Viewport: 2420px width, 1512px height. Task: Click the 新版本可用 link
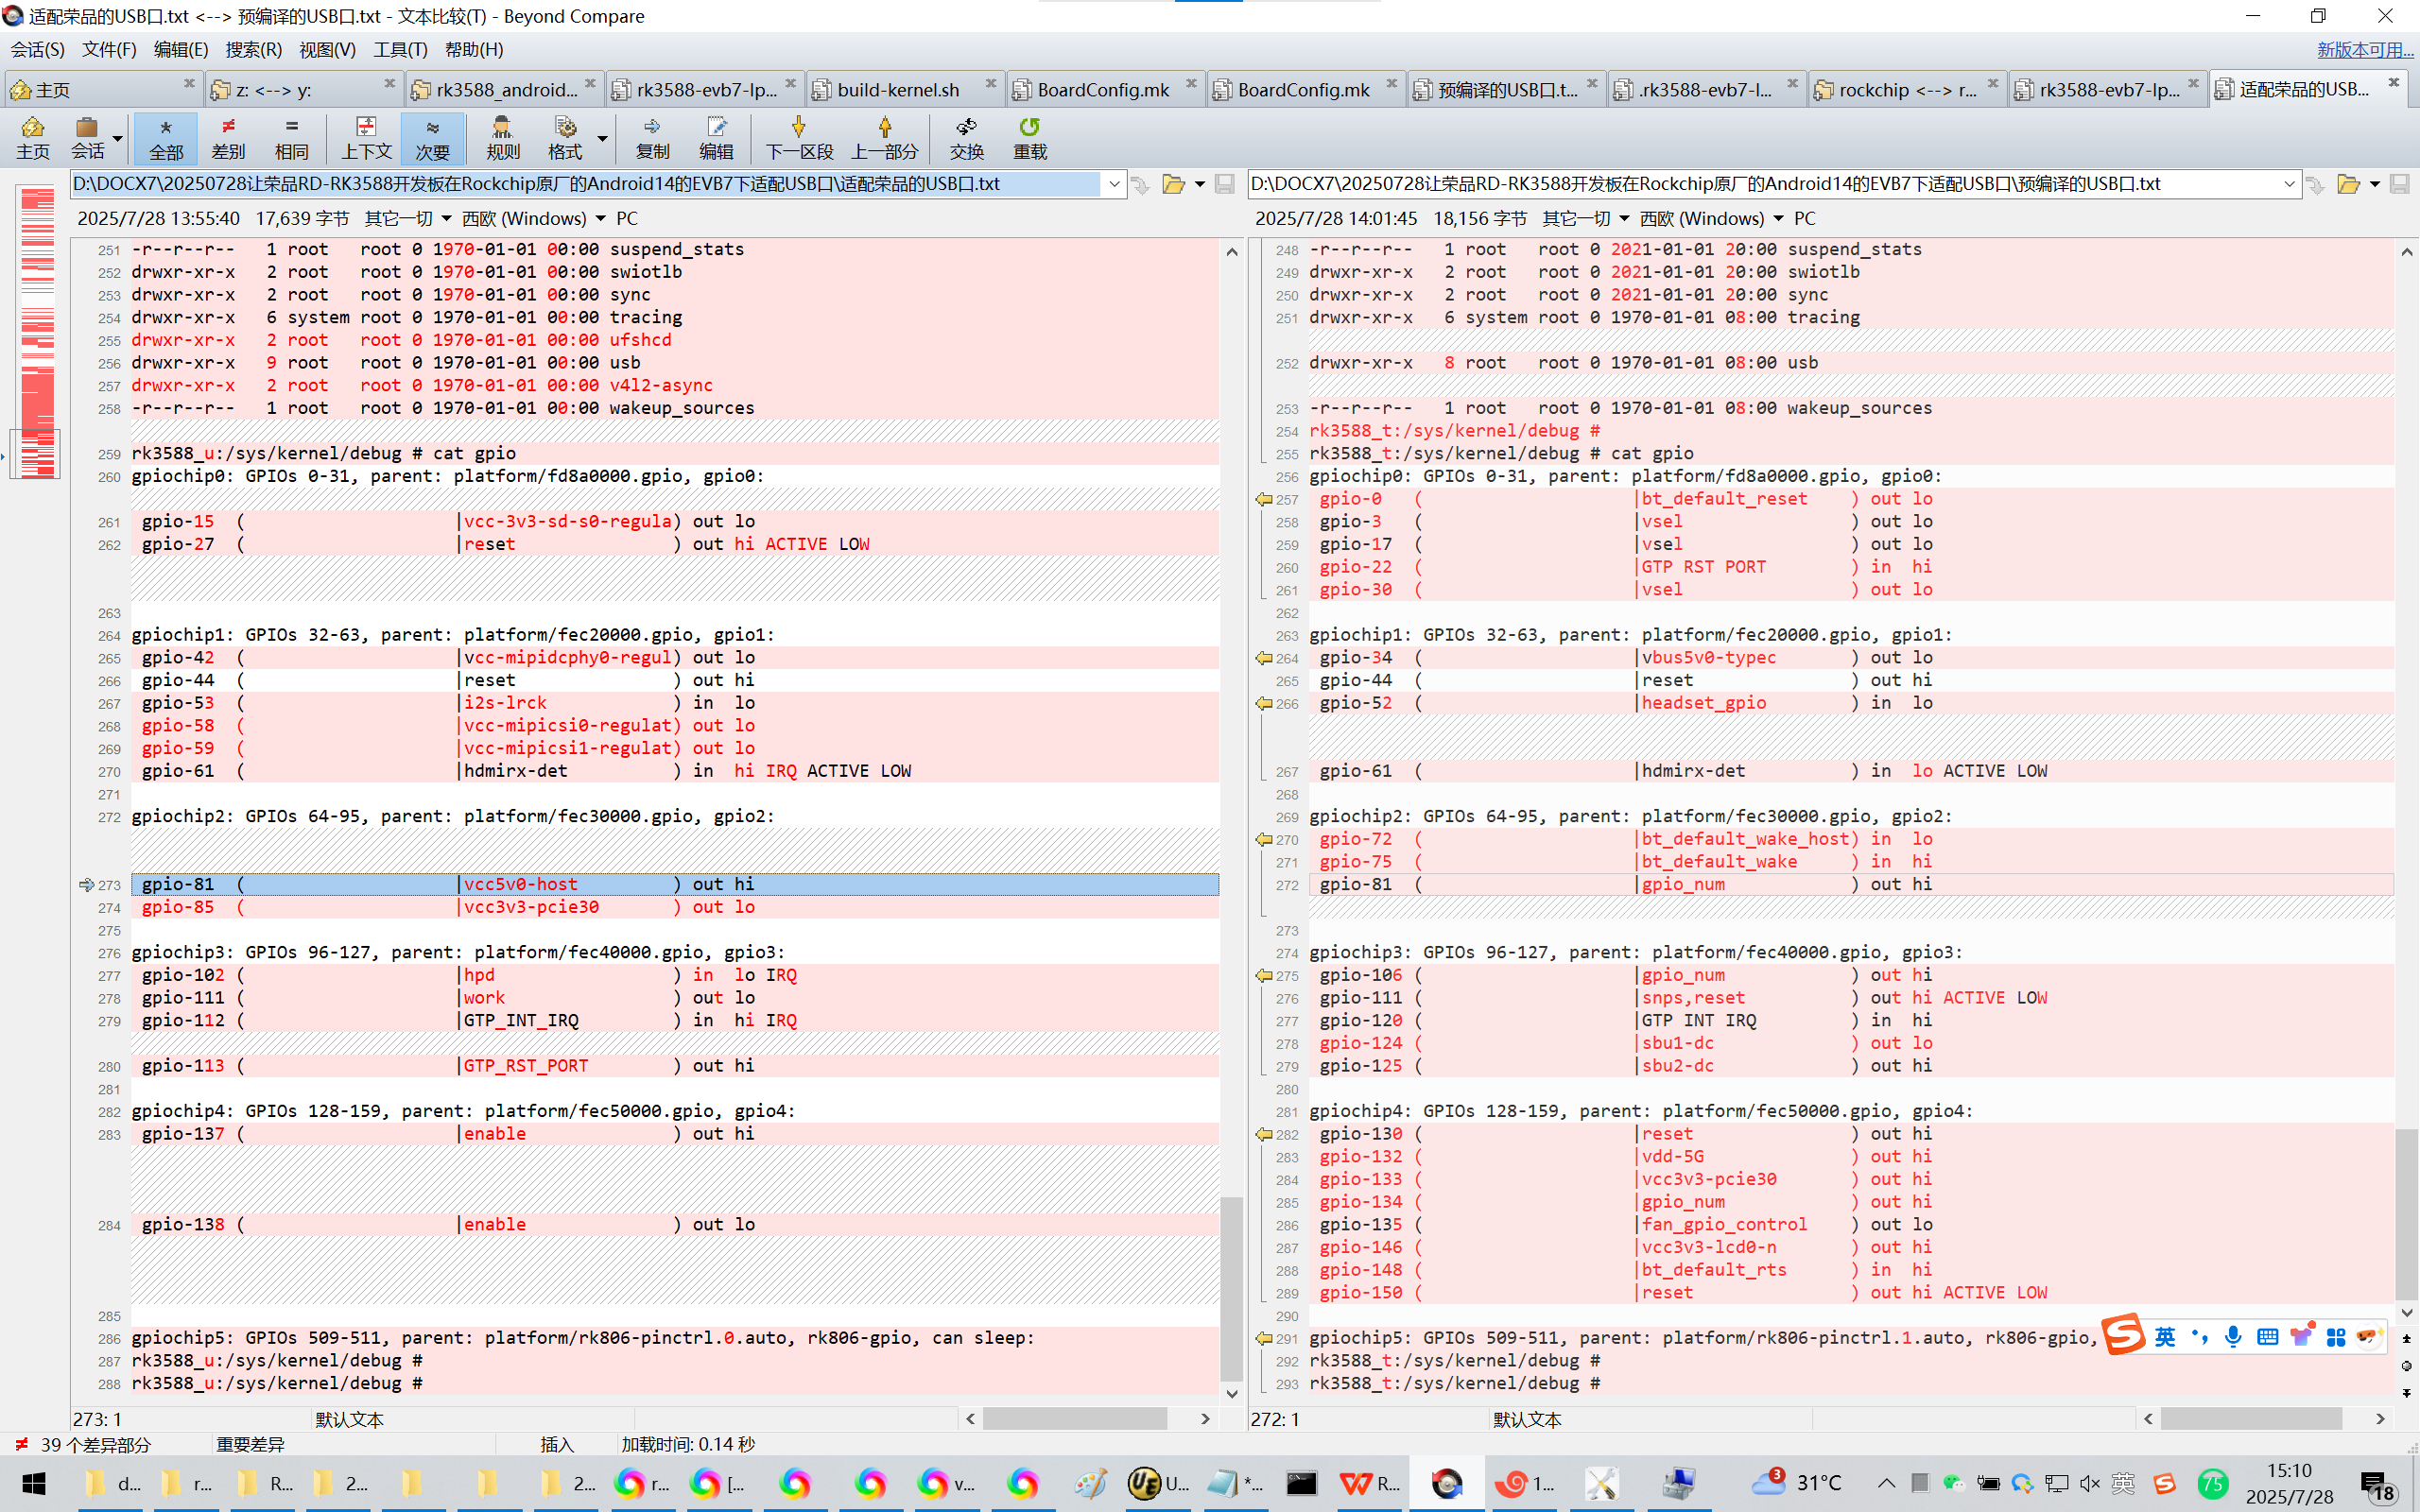click(x=2364, y=49)
